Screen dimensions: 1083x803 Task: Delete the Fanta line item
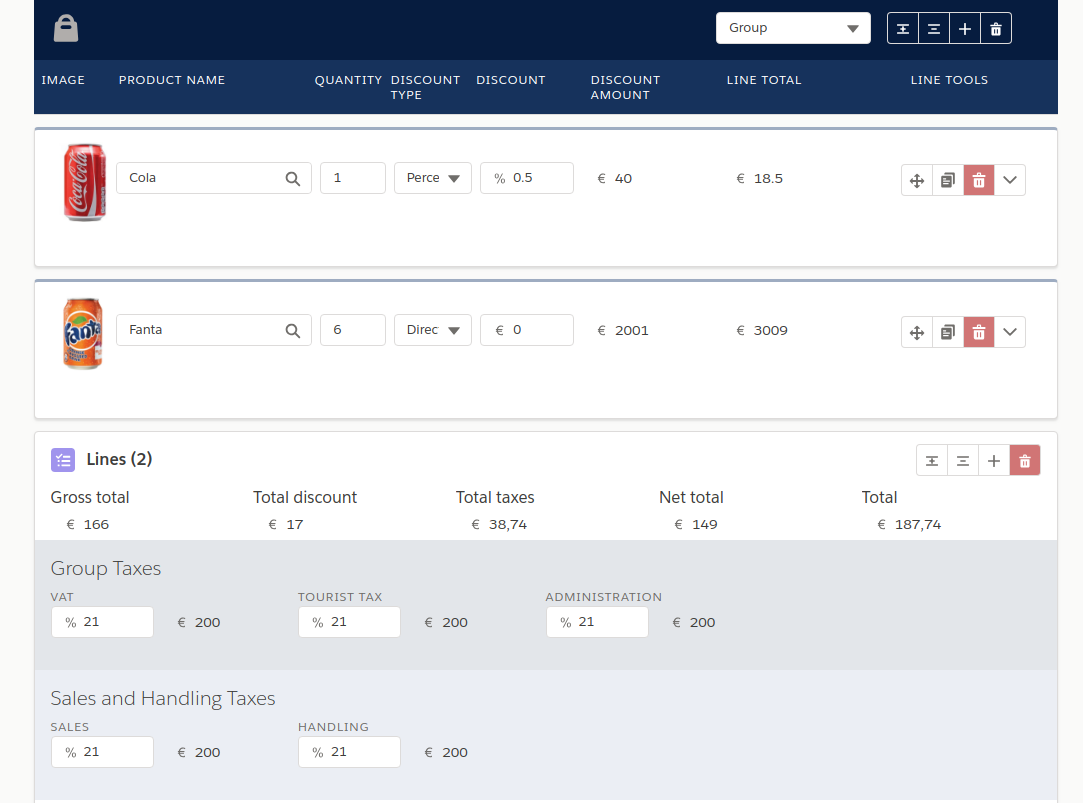979,332
